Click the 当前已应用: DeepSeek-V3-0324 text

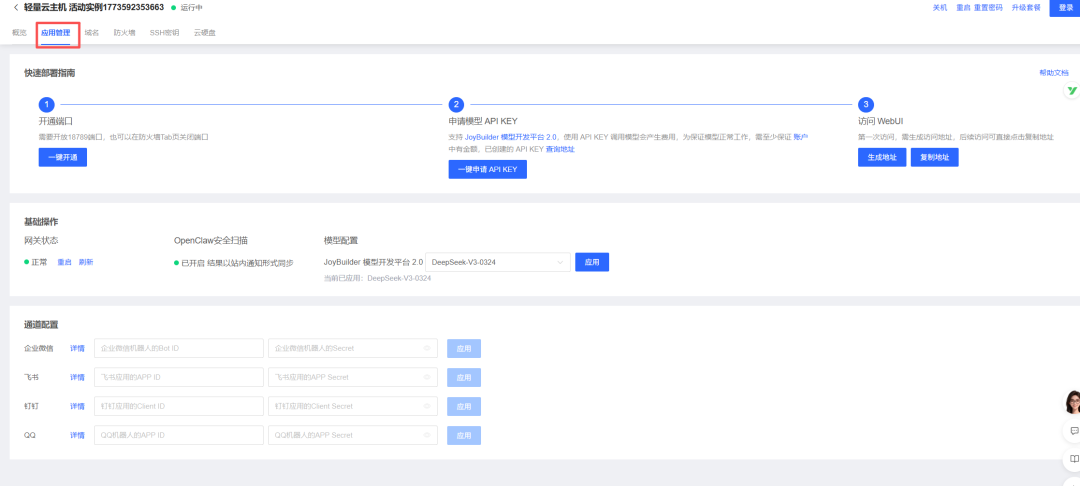click(x=377, y=278)
